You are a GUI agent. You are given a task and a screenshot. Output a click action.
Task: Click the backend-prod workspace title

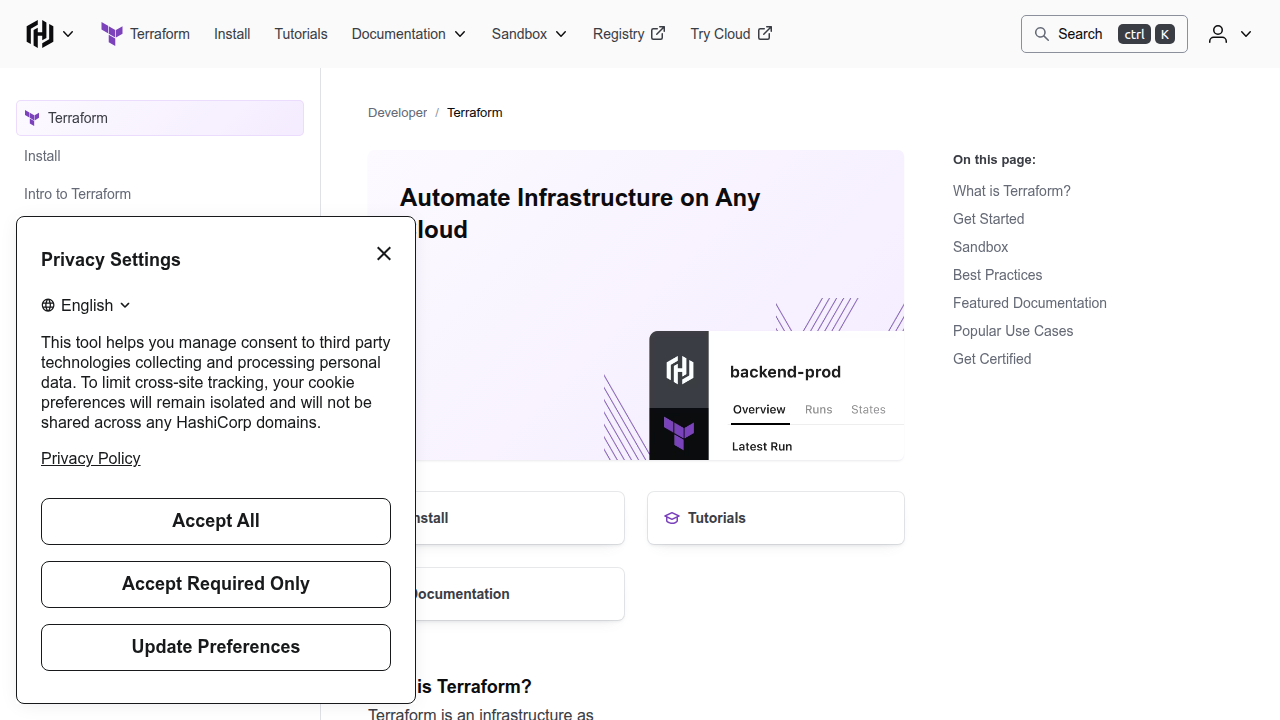785,372
